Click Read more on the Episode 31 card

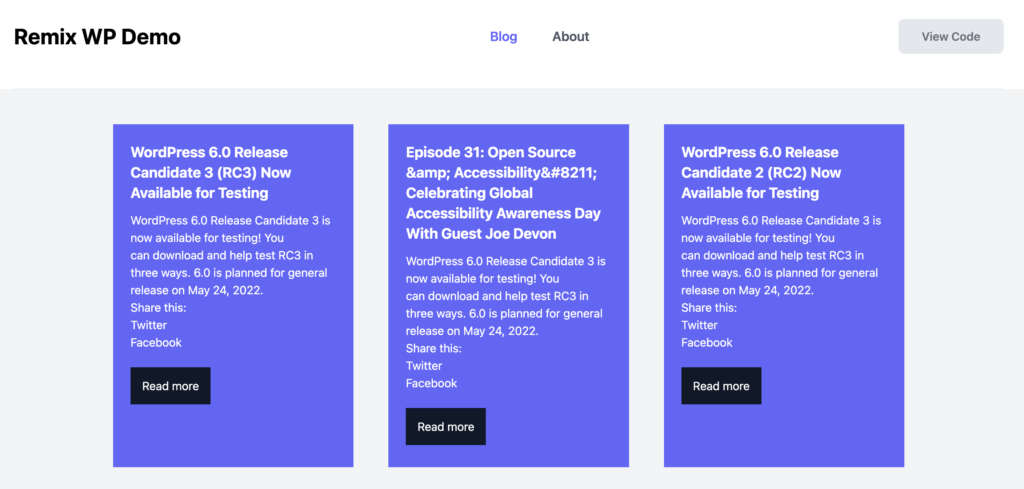click(x=445, y=426)
